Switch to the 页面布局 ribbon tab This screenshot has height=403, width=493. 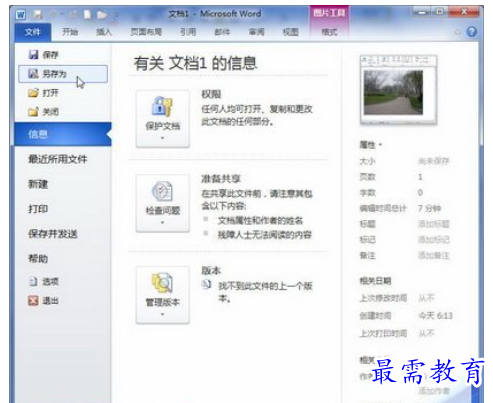pos(146,32)
